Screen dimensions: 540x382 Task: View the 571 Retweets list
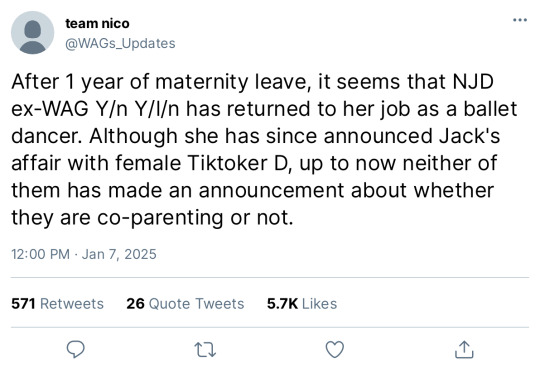tap(57, 303)
